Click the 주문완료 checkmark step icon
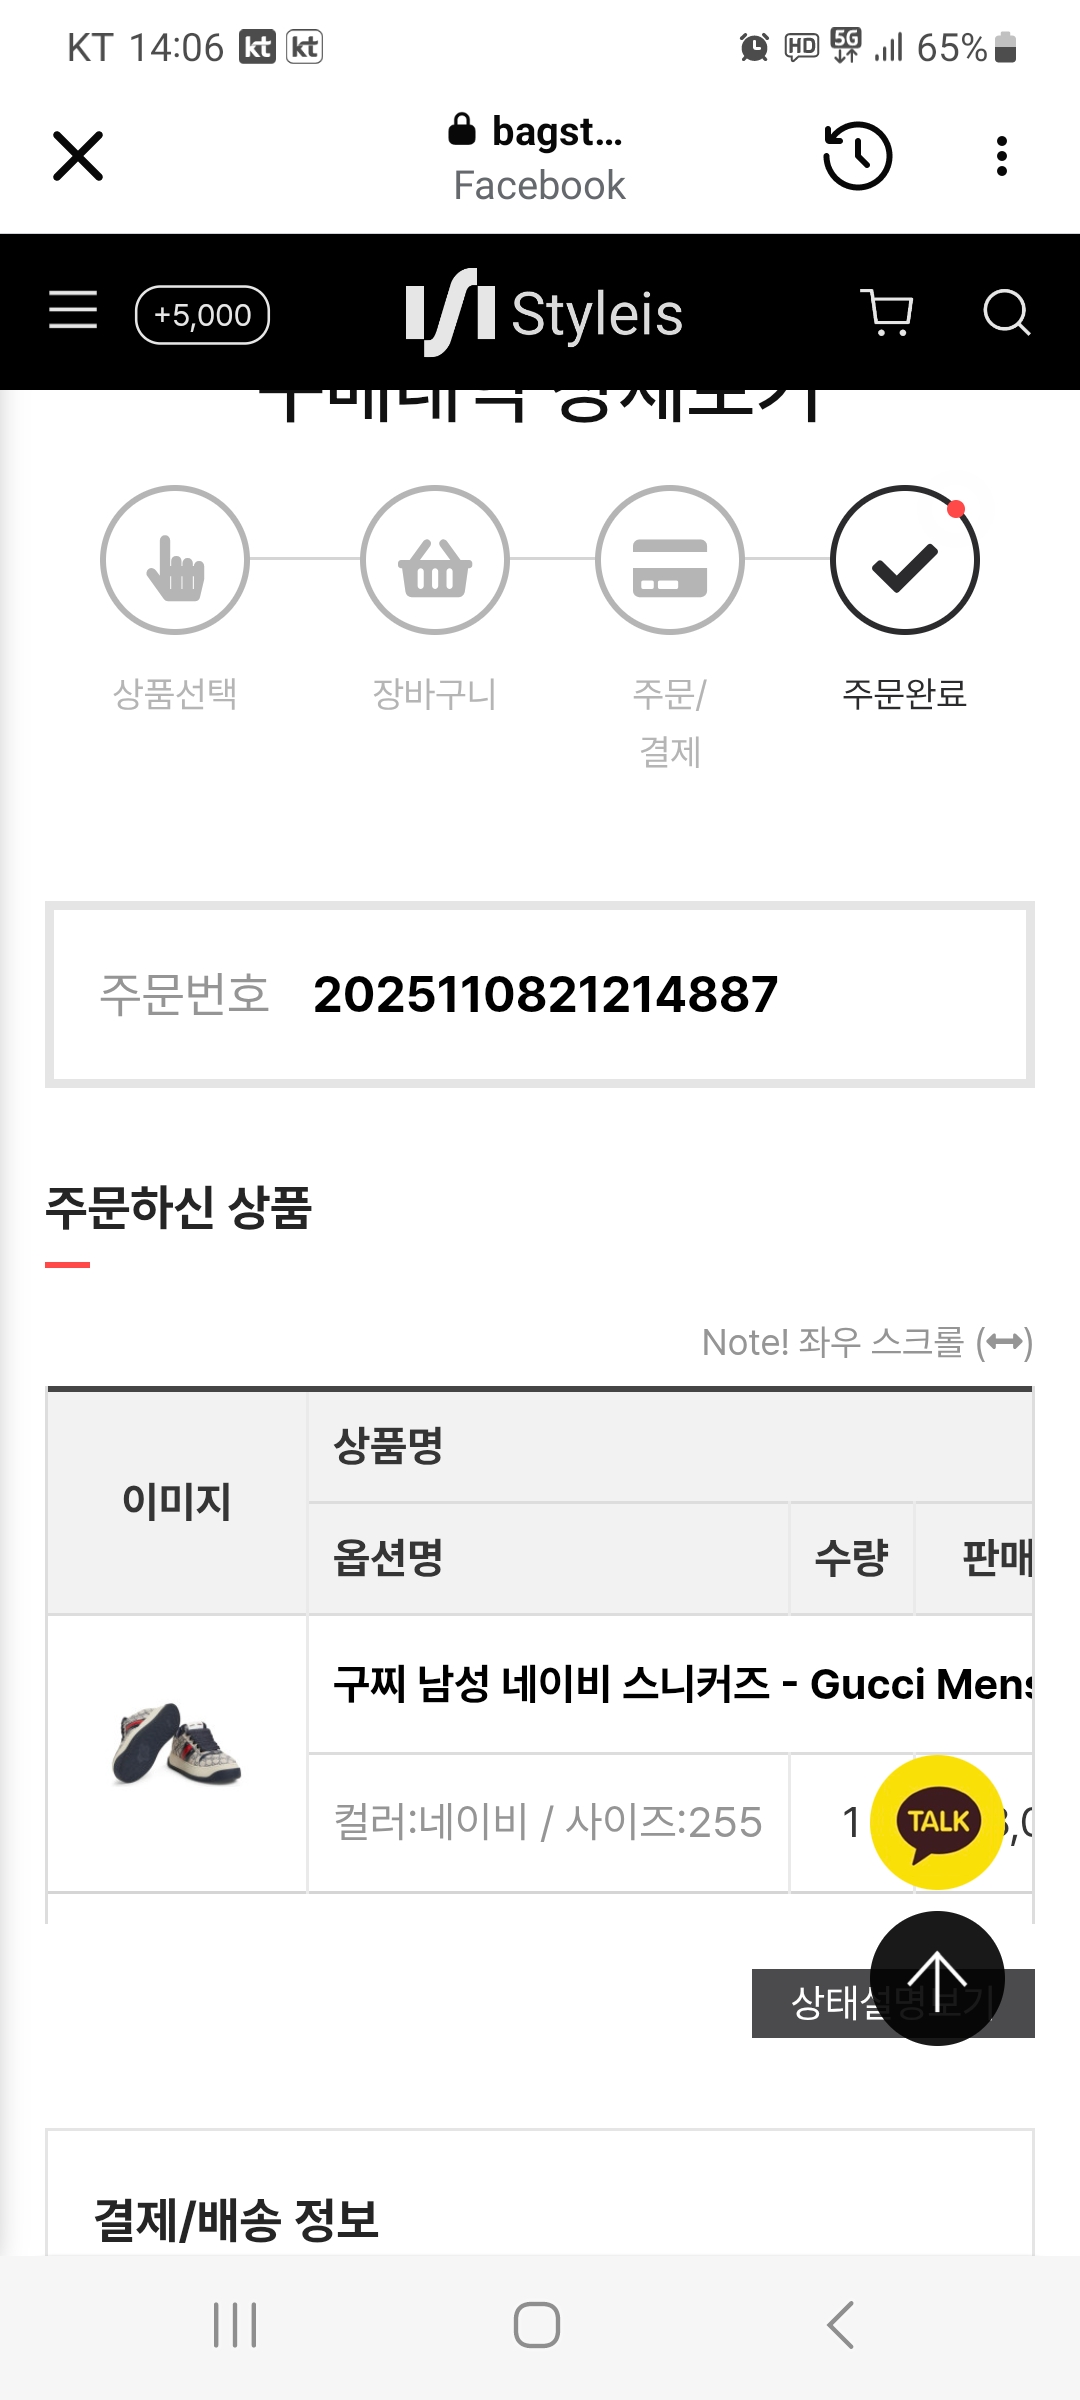This screenshot has height=2400, width=1080. pos(905,560)
